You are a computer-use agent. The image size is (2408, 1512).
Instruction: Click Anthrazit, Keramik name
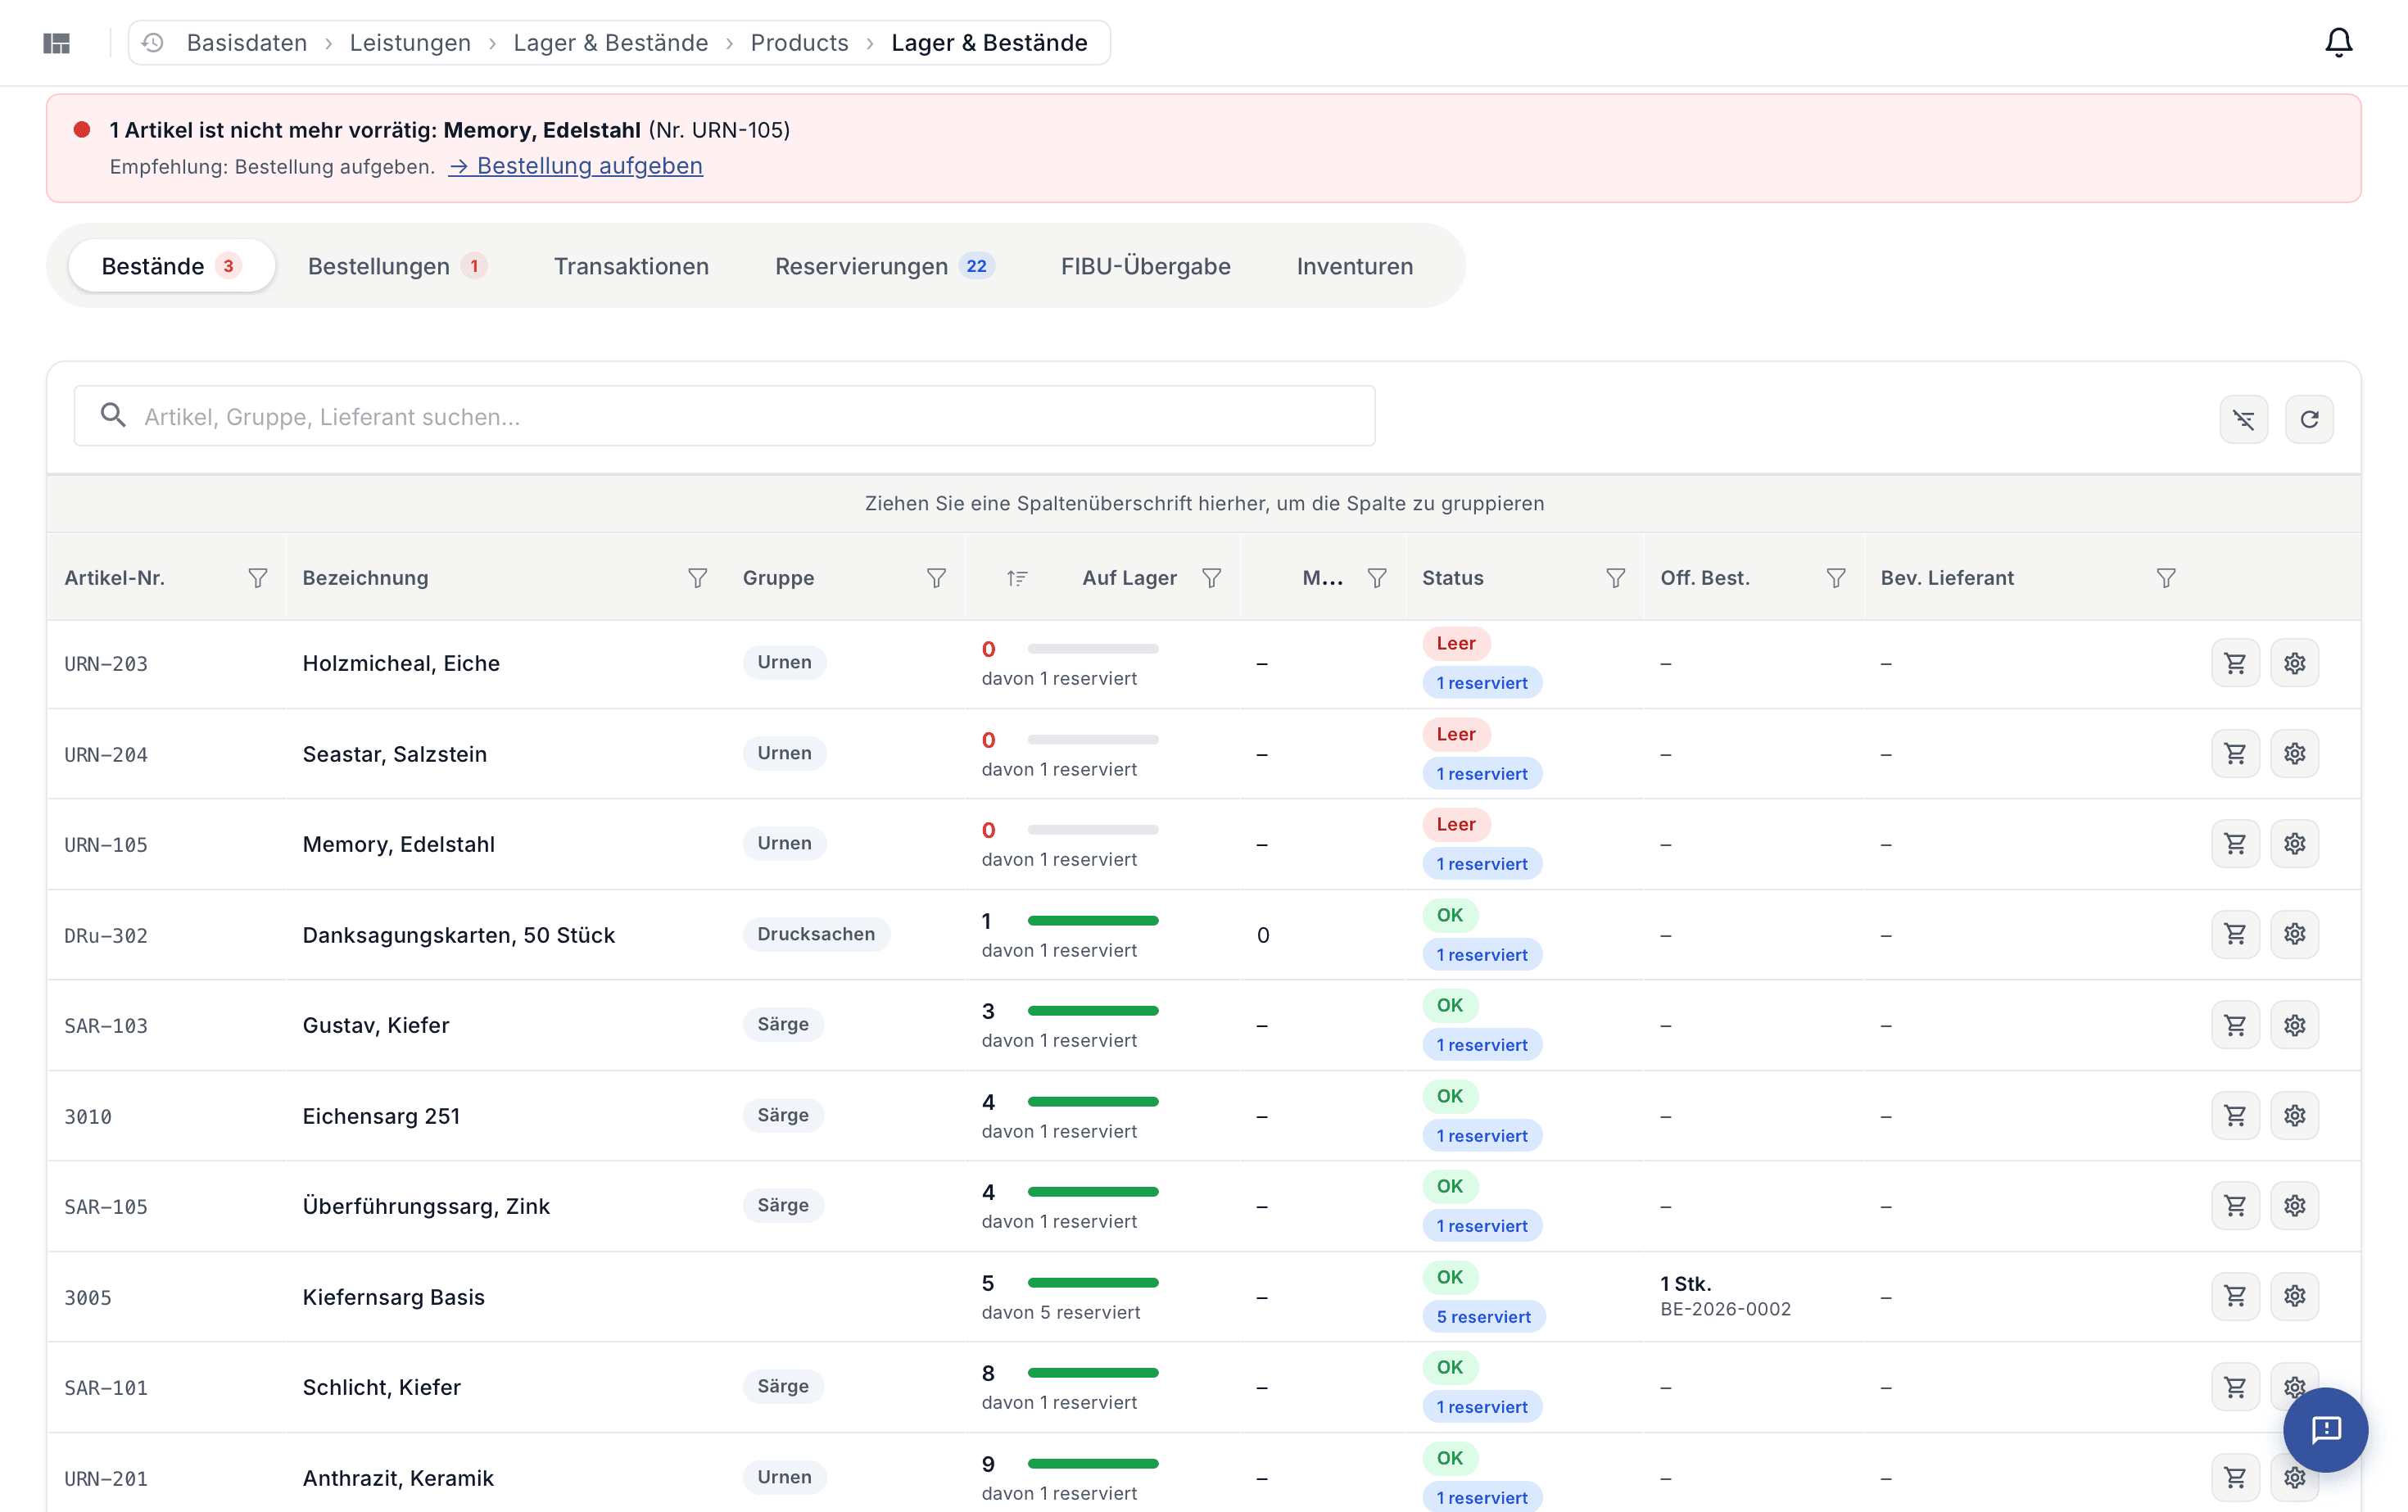coord(398,1478)
